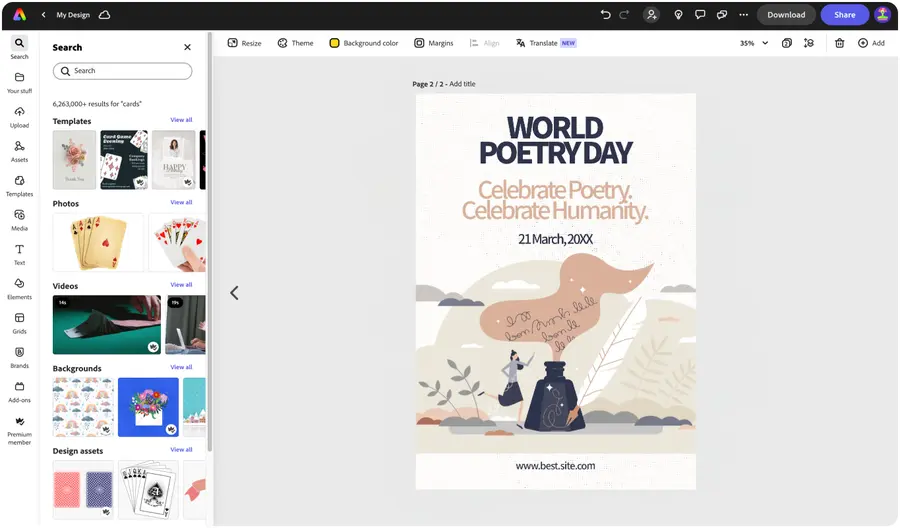Invite collaborators with the add person icon
Screen dimensions: 900x528
coord(651,15)
